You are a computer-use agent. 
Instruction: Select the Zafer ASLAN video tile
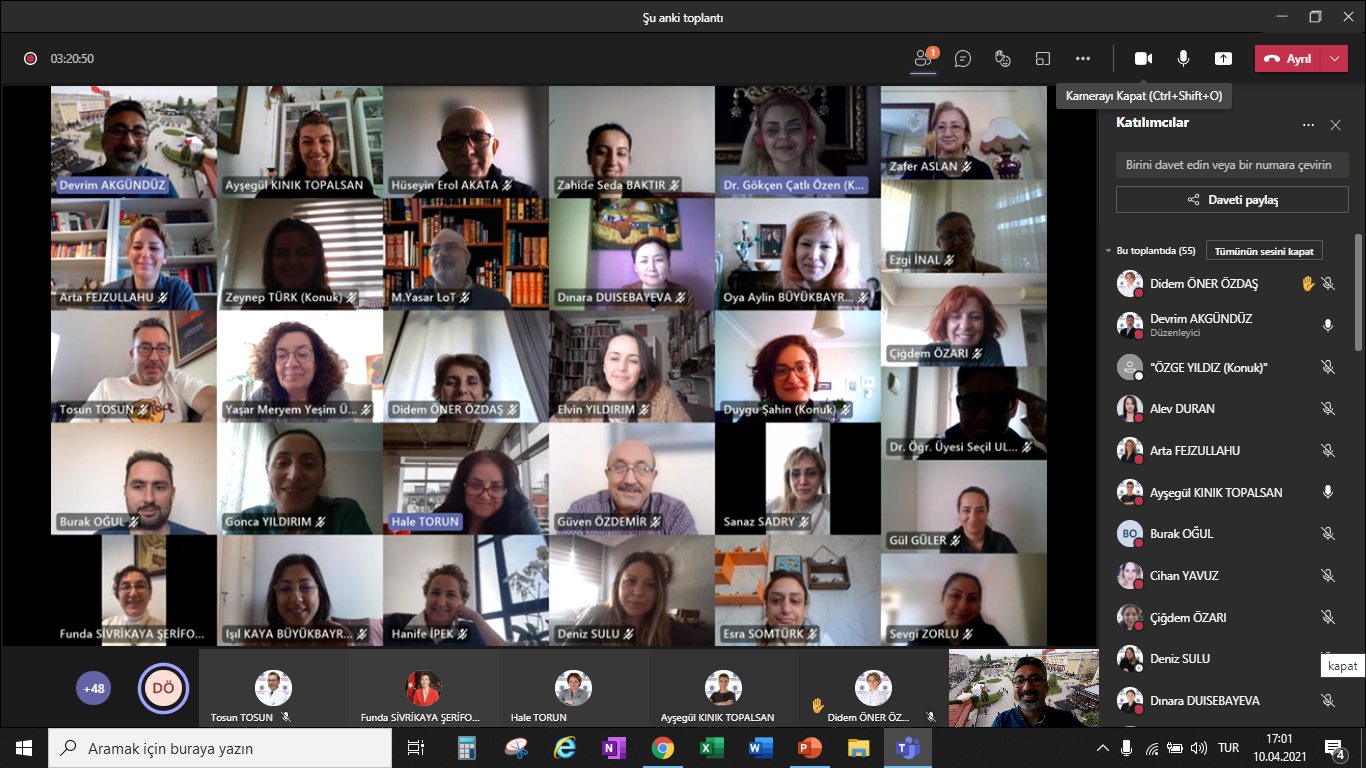click(964, 132)
